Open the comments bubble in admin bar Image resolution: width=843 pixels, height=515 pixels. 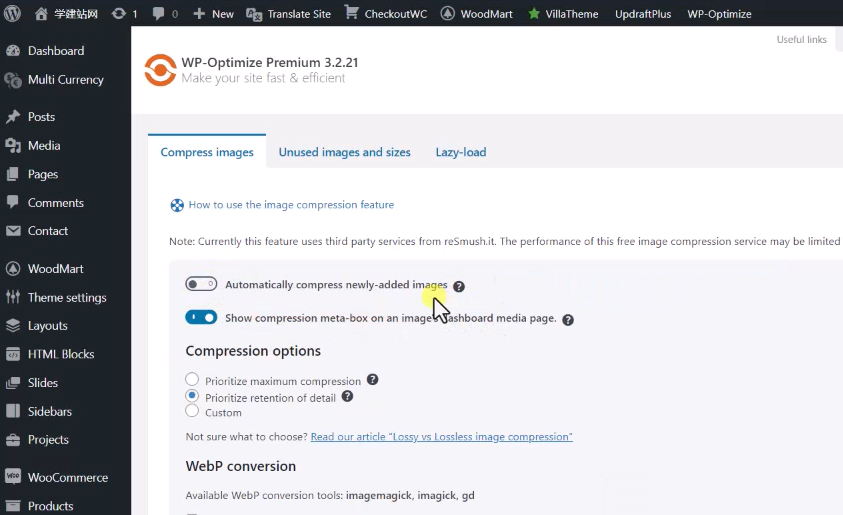pos(159,13)
